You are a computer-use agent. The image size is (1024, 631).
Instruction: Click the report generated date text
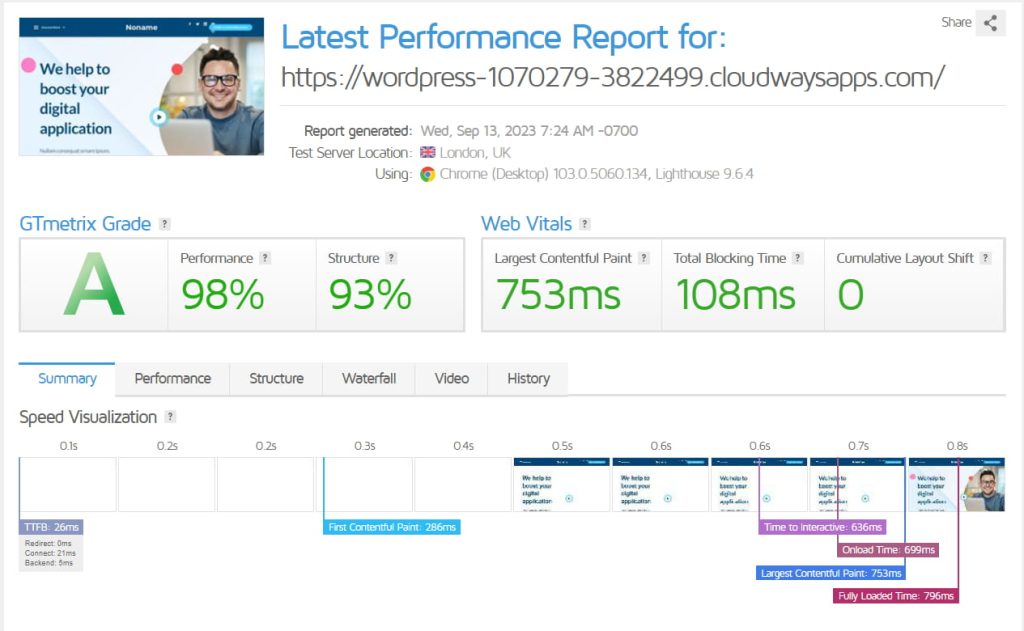click(x=529, y=131)
